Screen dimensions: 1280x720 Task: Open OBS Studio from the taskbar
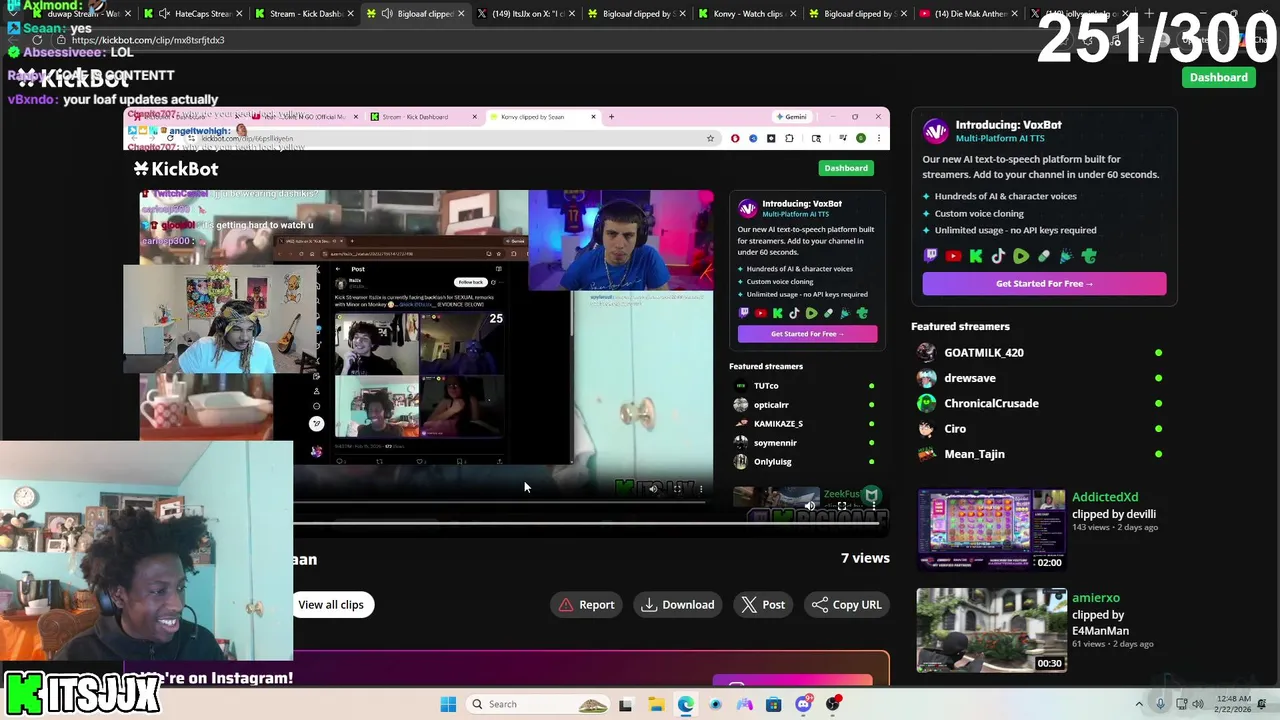(832, 704)
